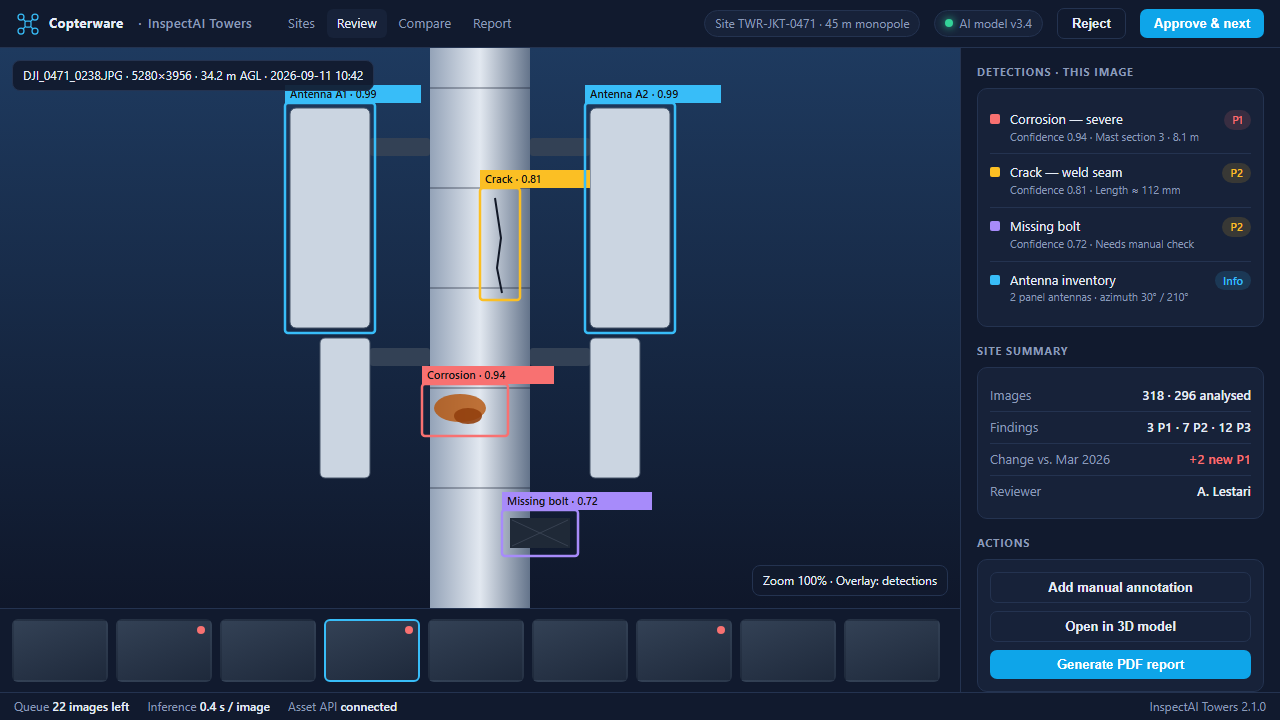Open the Report tab
Viewport: 1280px width, 720px height.
click(x=492, y=24)
